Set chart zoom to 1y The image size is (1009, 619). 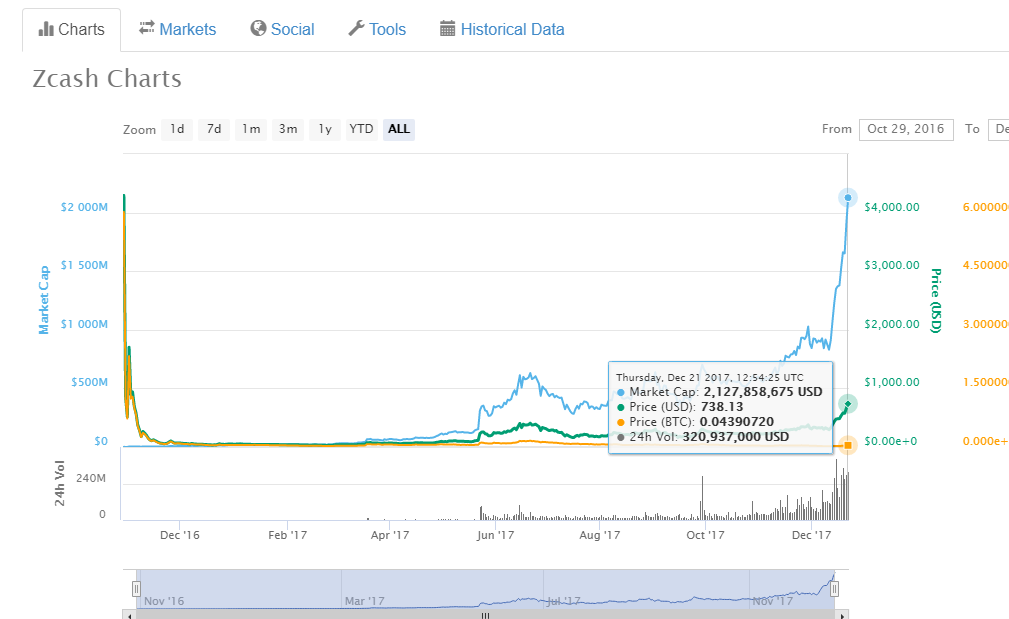325,129
